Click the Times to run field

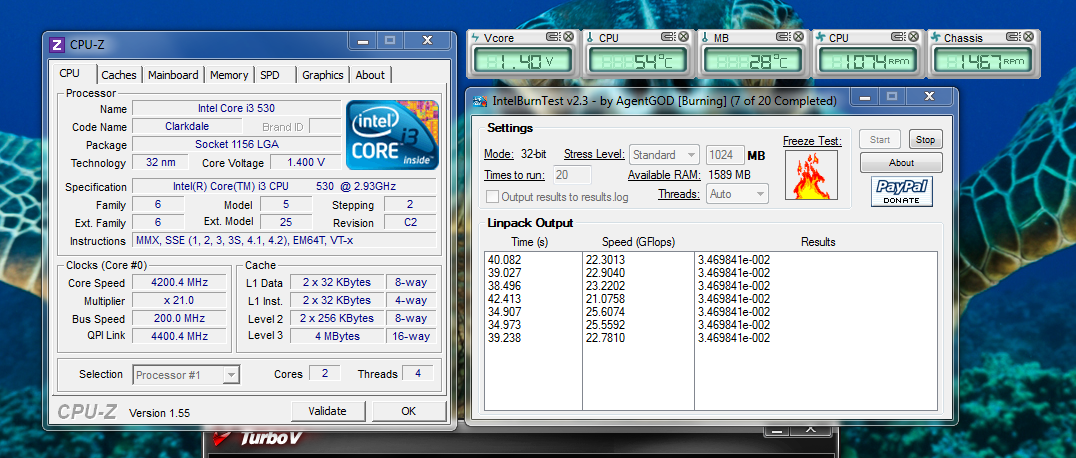click(572, 174)
